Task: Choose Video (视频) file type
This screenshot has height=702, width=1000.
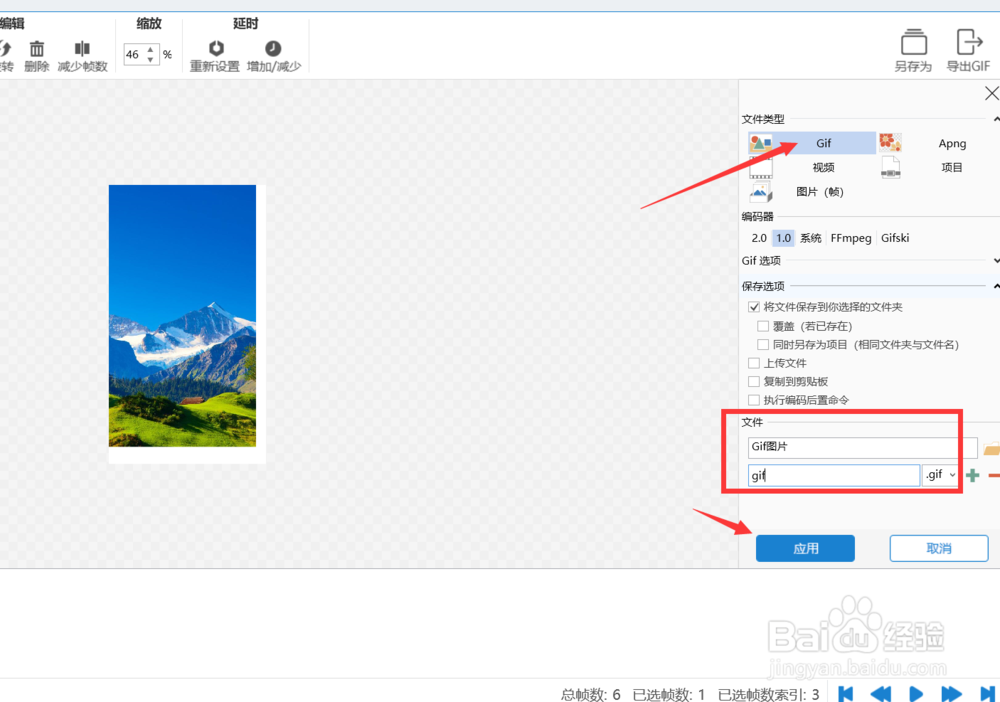Action: tap(812, 167)
